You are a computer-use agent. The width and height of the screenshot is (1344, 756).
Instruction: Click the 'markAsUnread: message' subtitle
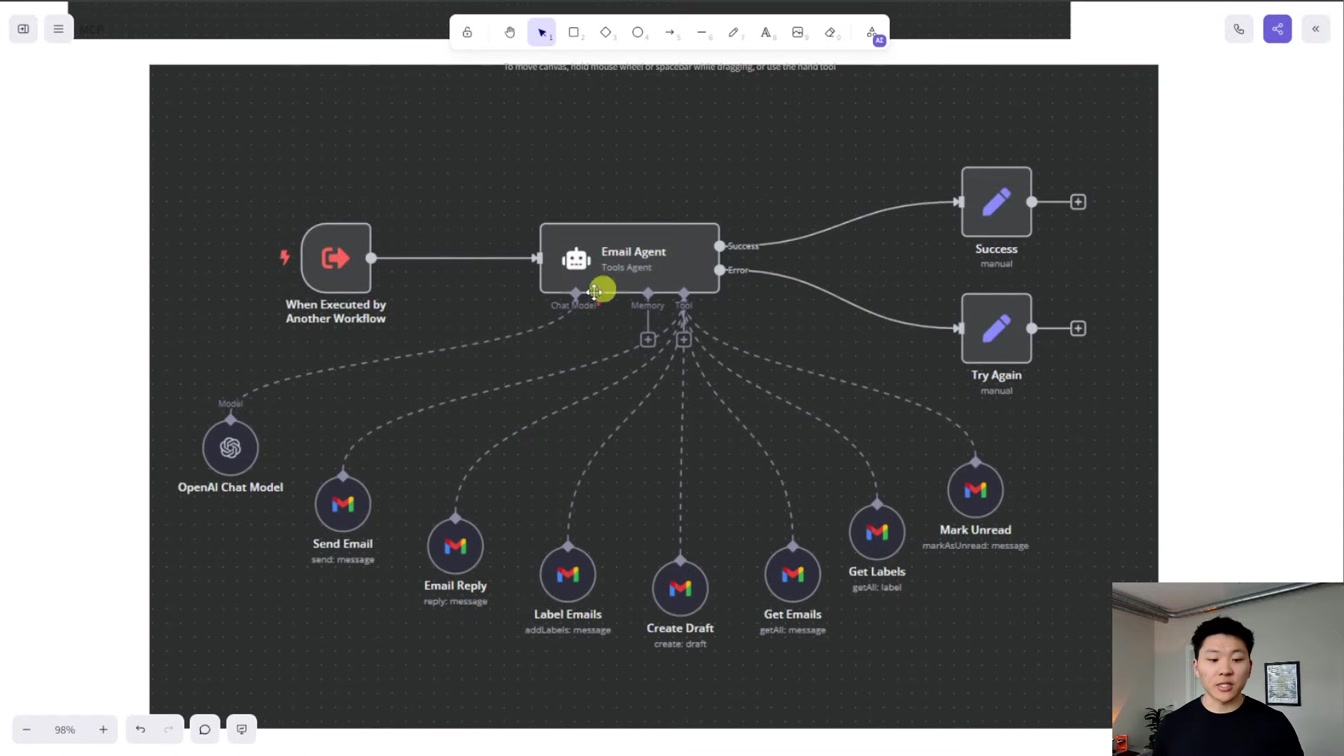(x=975, y=546)
